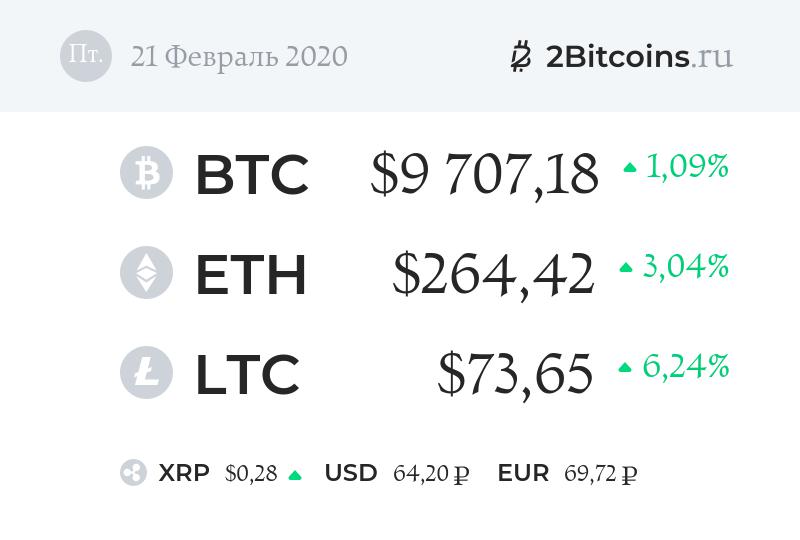
Task: Click the Пт. weekday circle badge
Action: pyautogui.click(x=86, y=55)
